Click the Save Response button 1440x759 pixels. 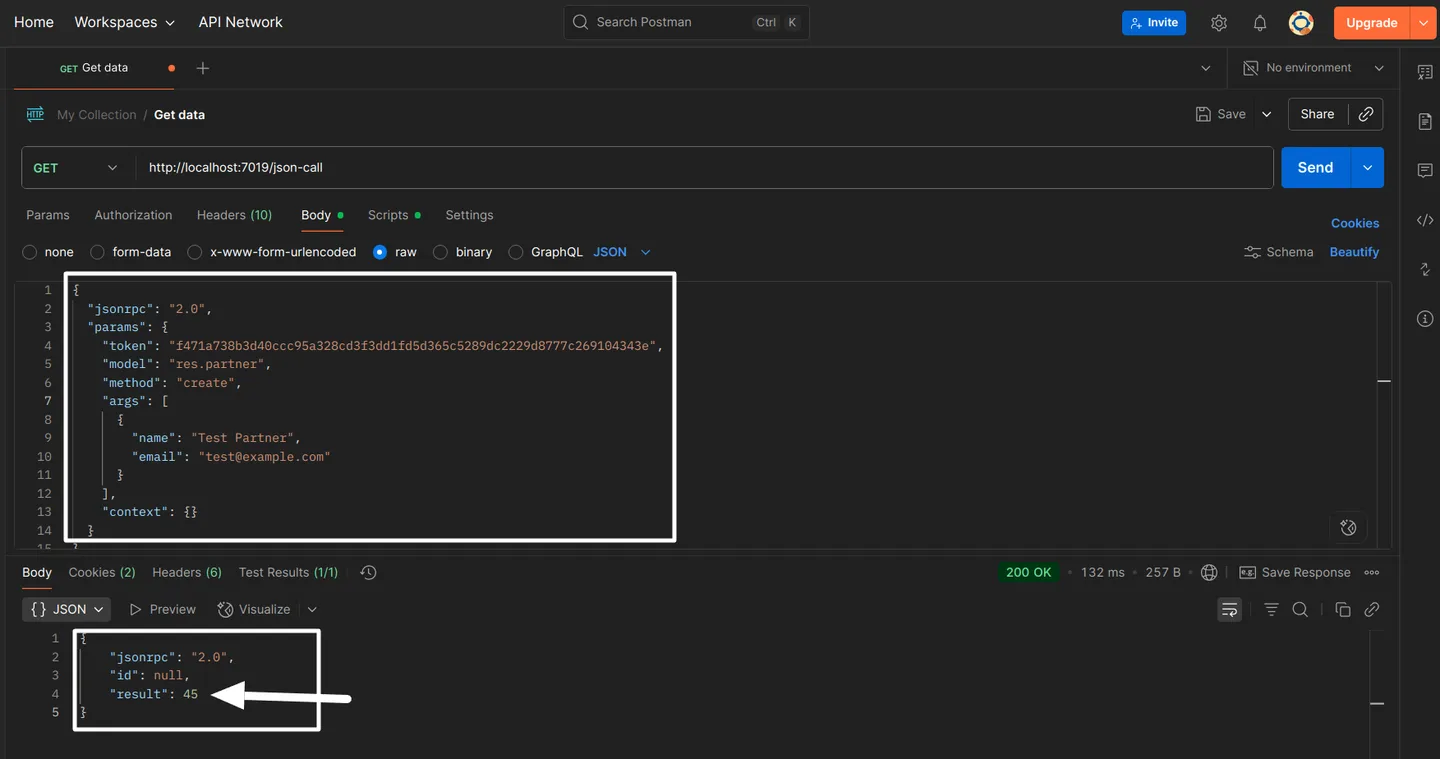pos(1295,573)
